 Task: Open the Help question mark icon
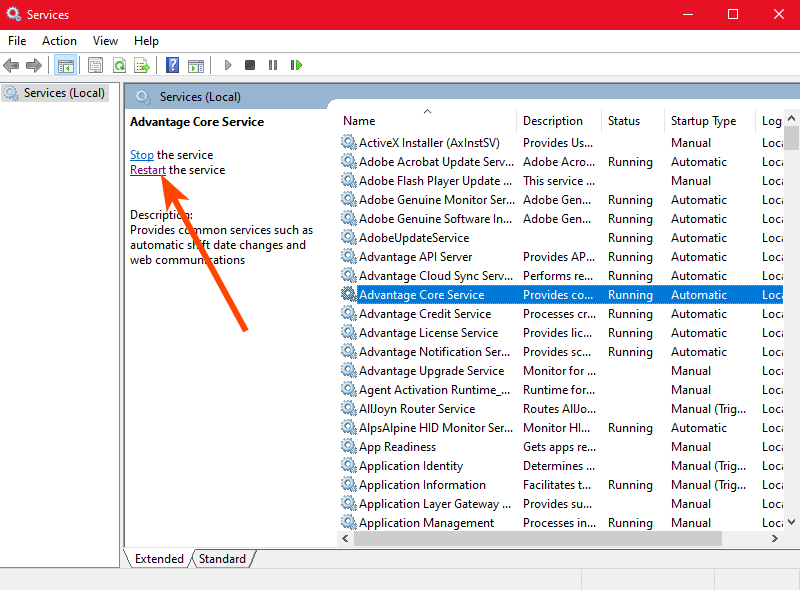(172, 65)
